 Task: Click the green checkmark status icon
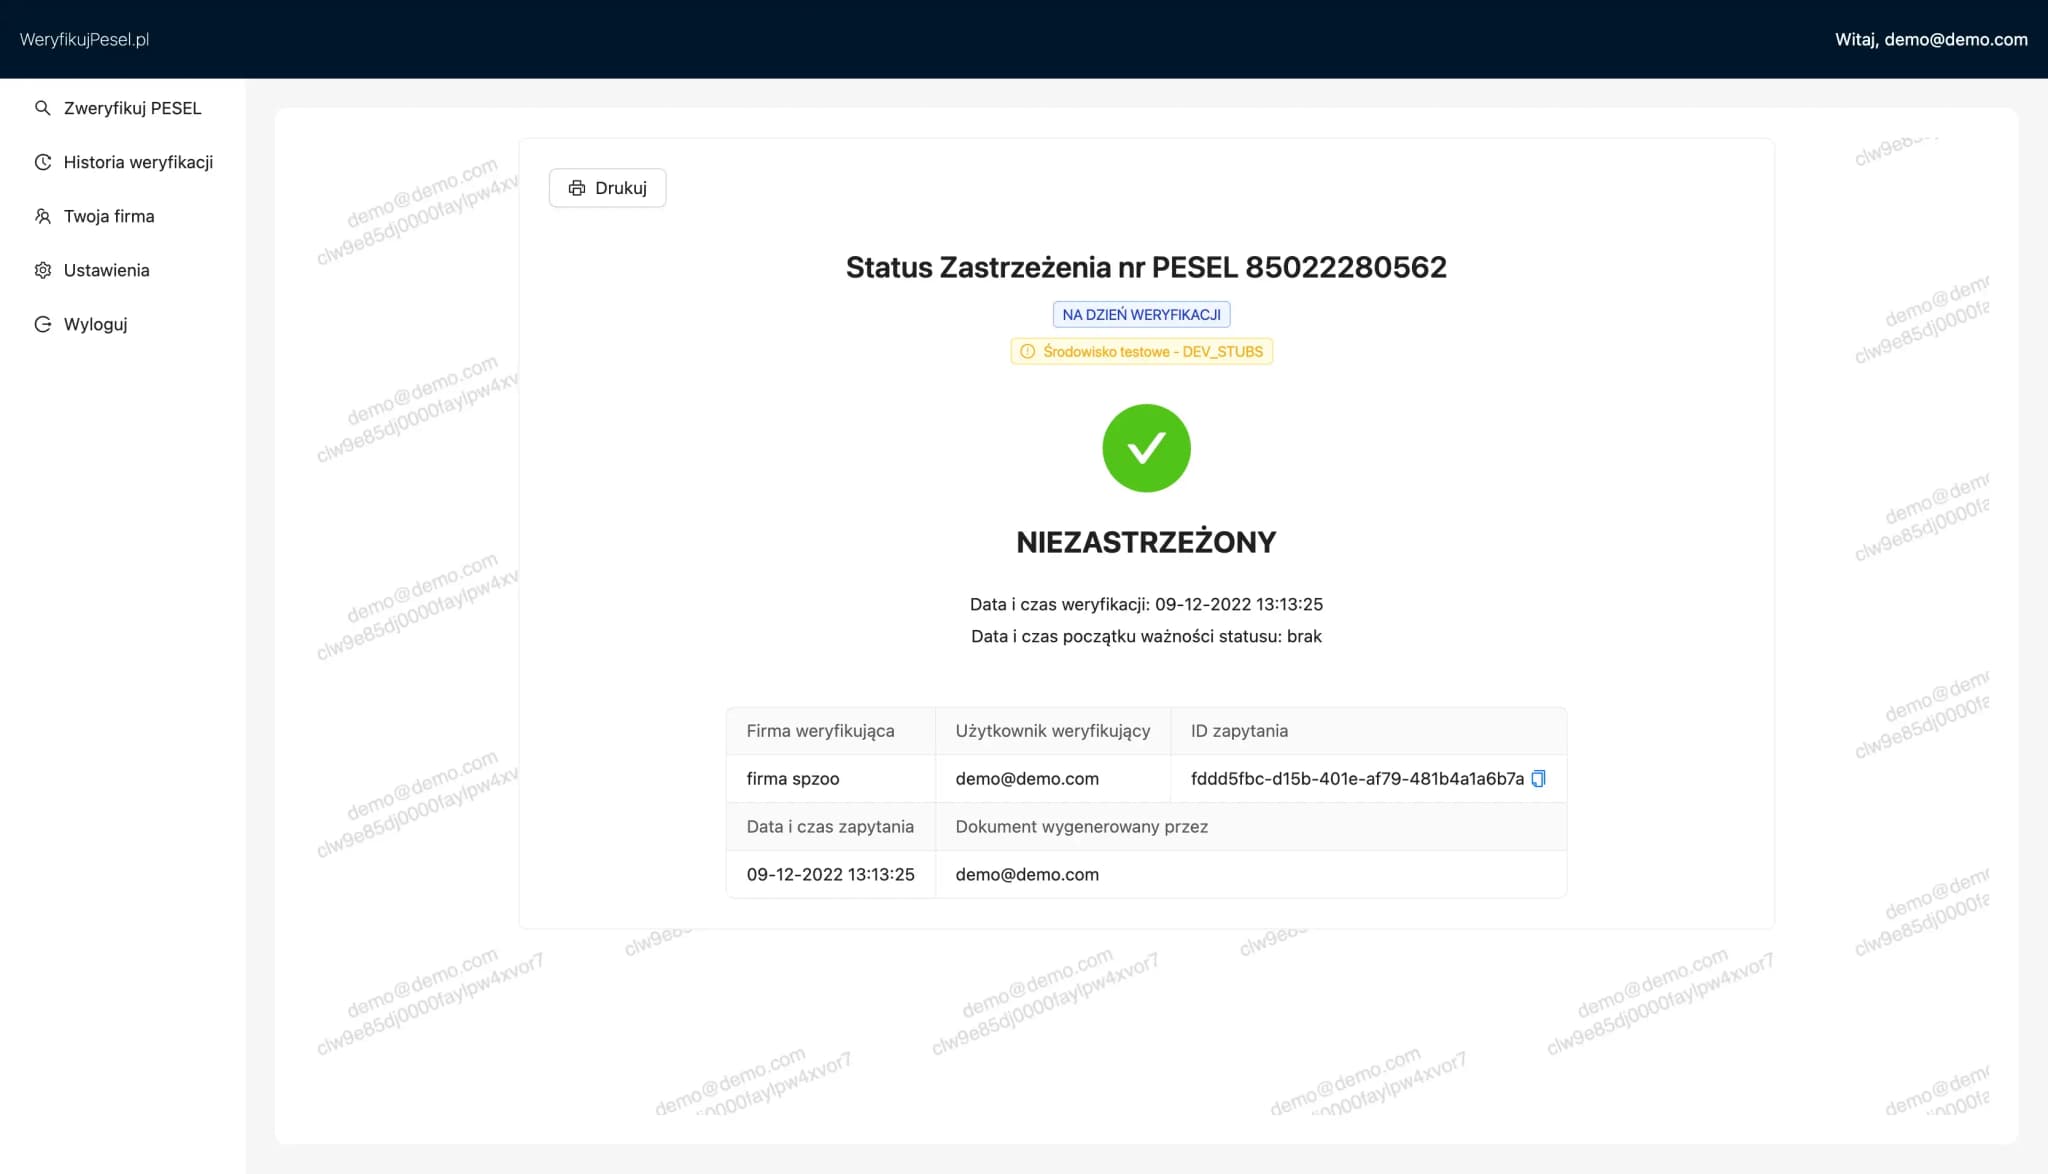pos(1146,448)
